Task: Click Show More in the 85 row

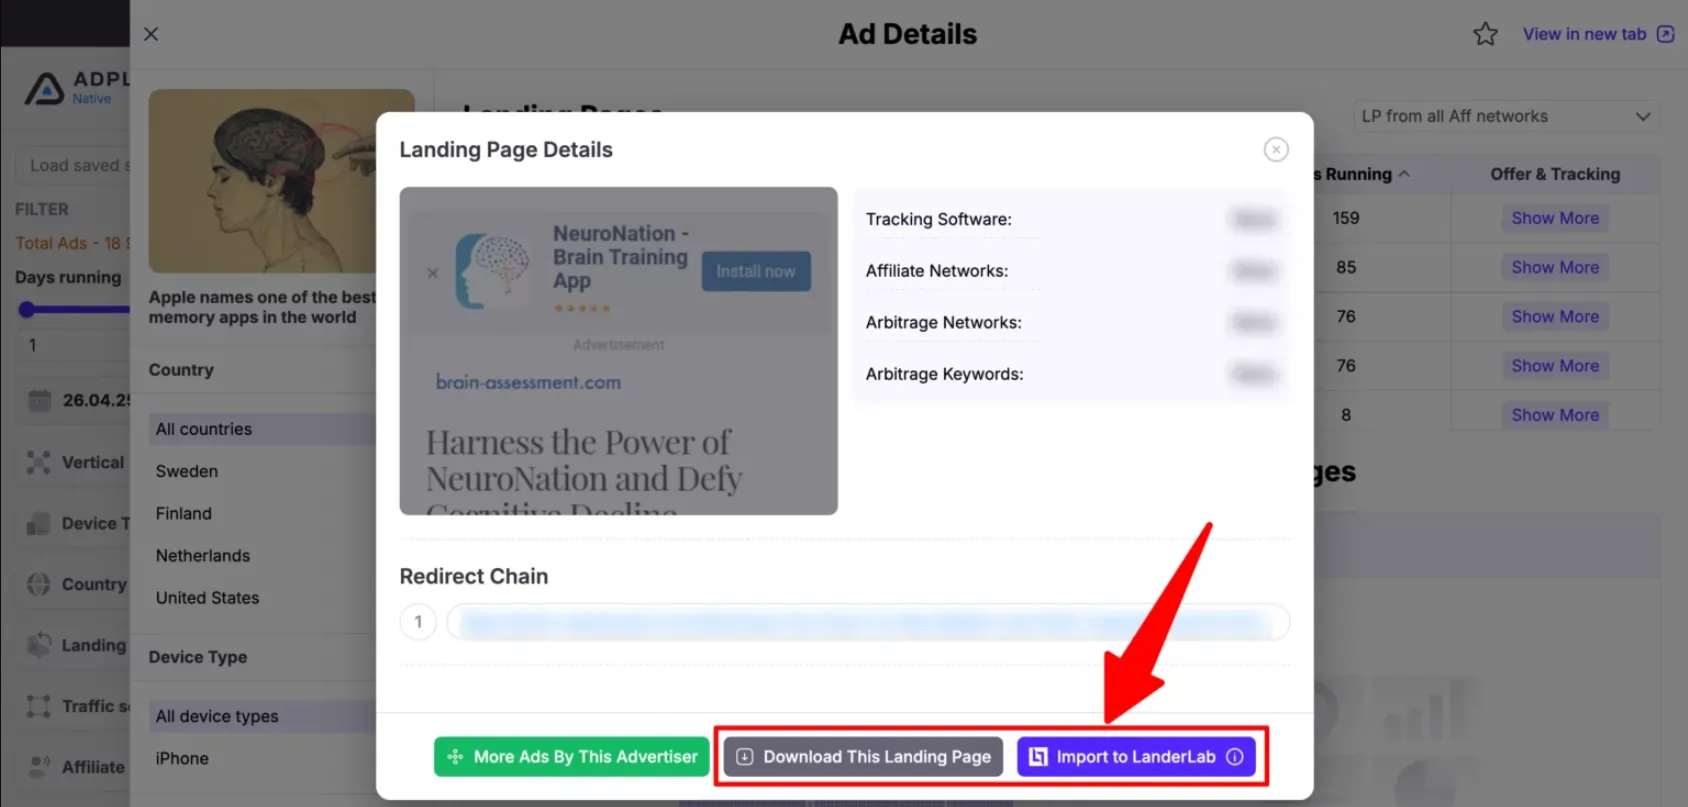Action: 1555,267
